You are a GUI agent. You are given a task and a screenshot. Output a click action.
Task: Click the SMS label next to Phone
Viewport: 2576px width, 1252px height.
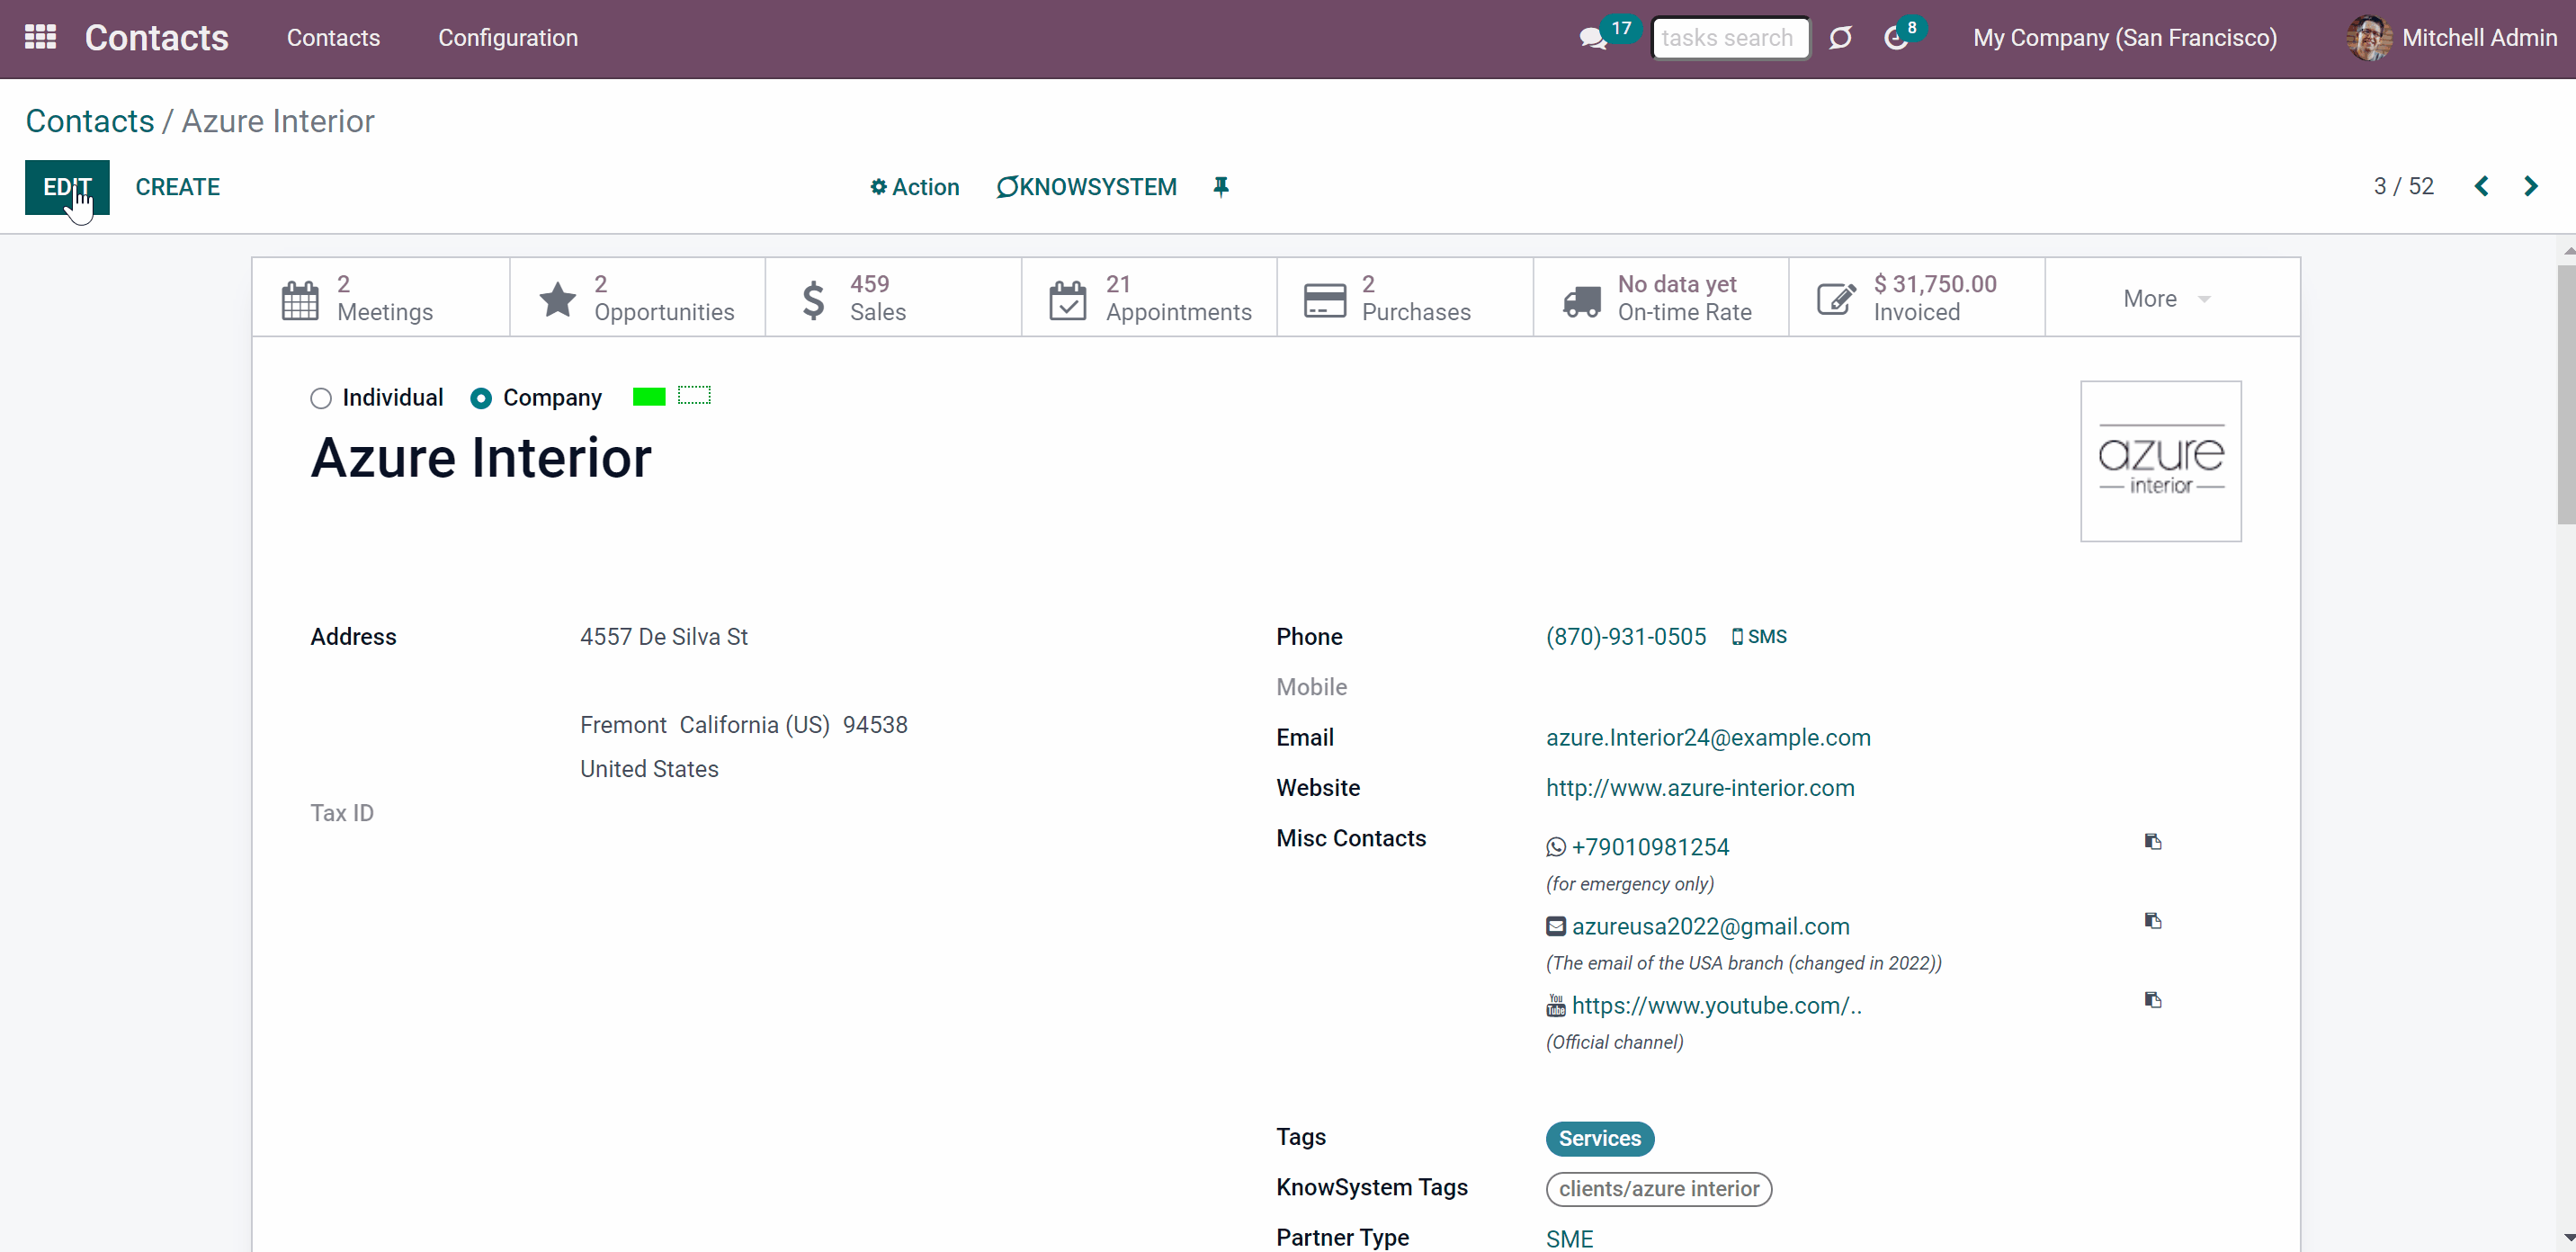click(1767, 637)
